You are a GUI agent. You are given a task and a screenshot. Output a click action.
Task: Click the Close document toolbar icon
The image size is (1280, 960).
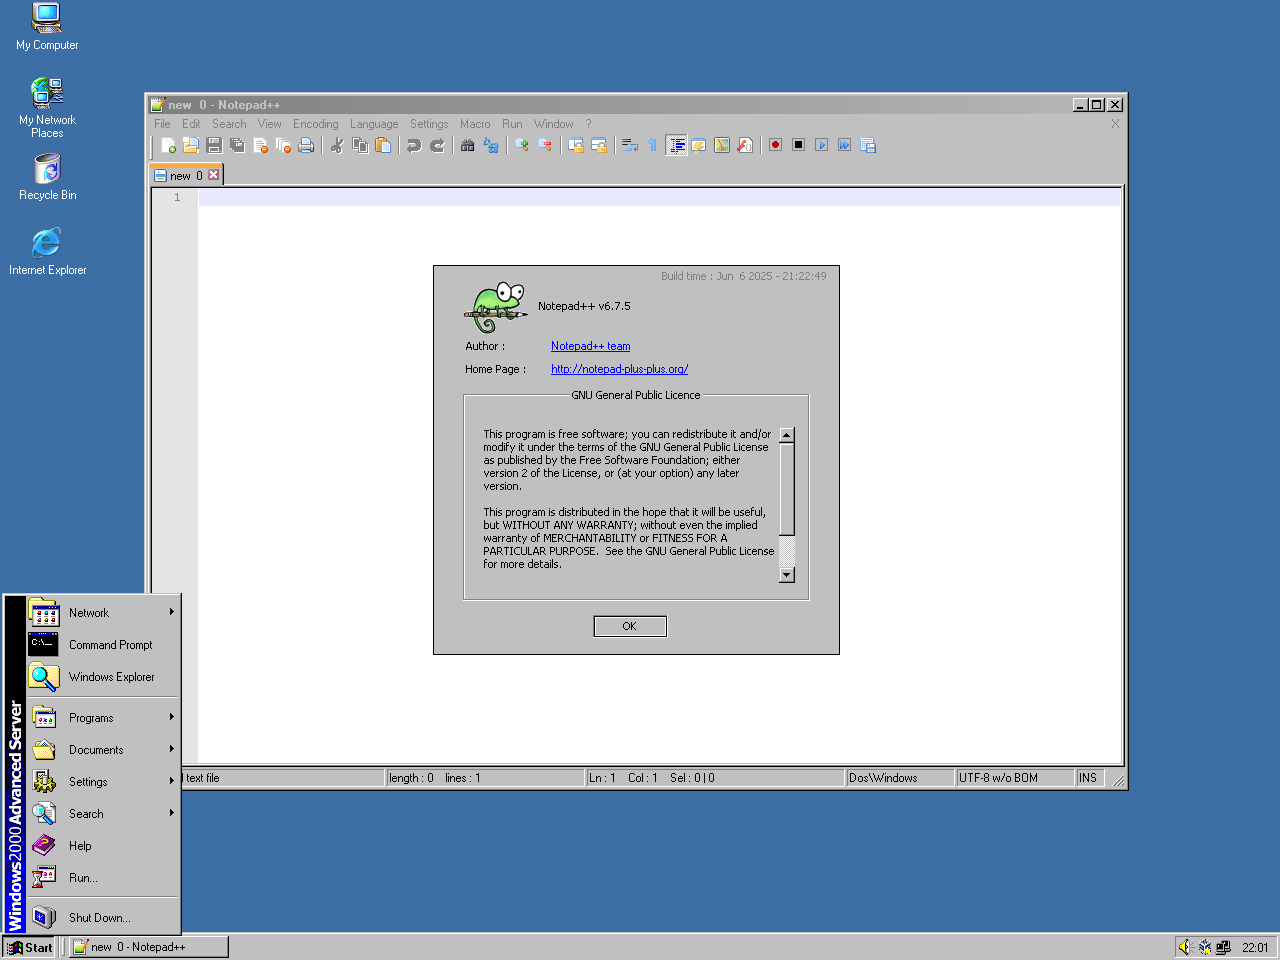[260, 145]
